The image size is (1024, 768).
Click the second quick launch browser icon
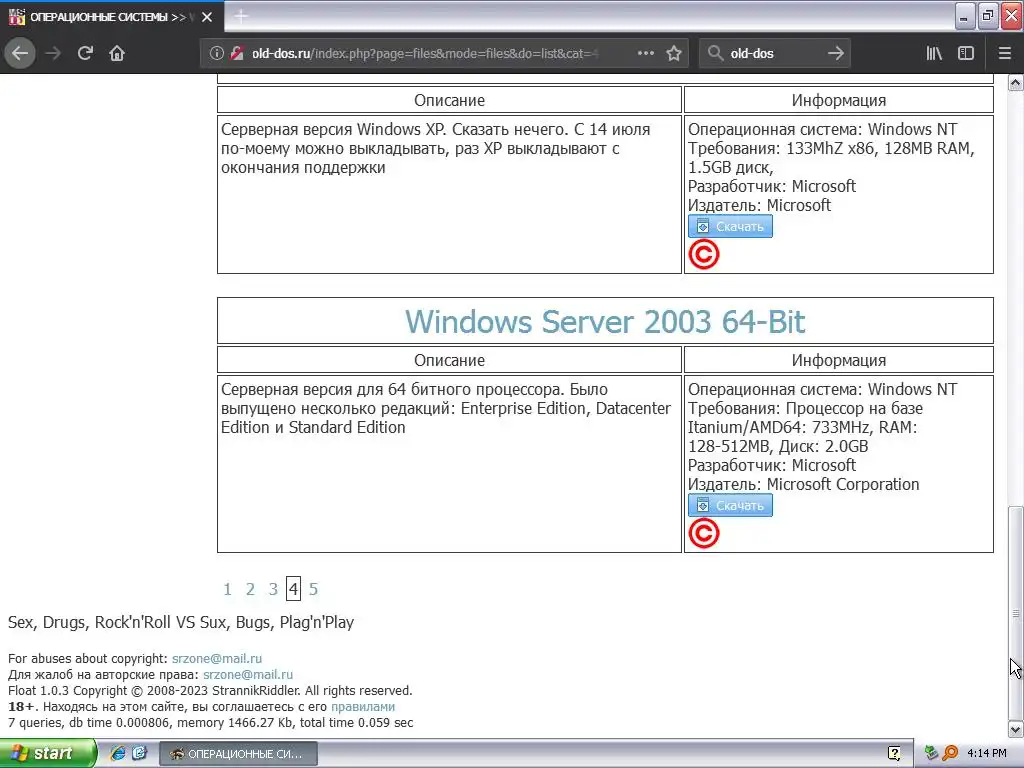pos(139,753)
